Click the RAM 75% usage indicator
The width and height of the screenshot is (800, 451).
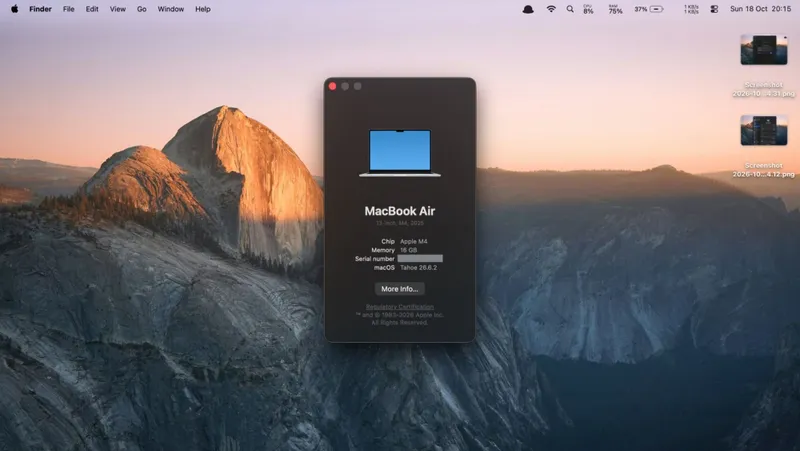(x=615, y=9)
